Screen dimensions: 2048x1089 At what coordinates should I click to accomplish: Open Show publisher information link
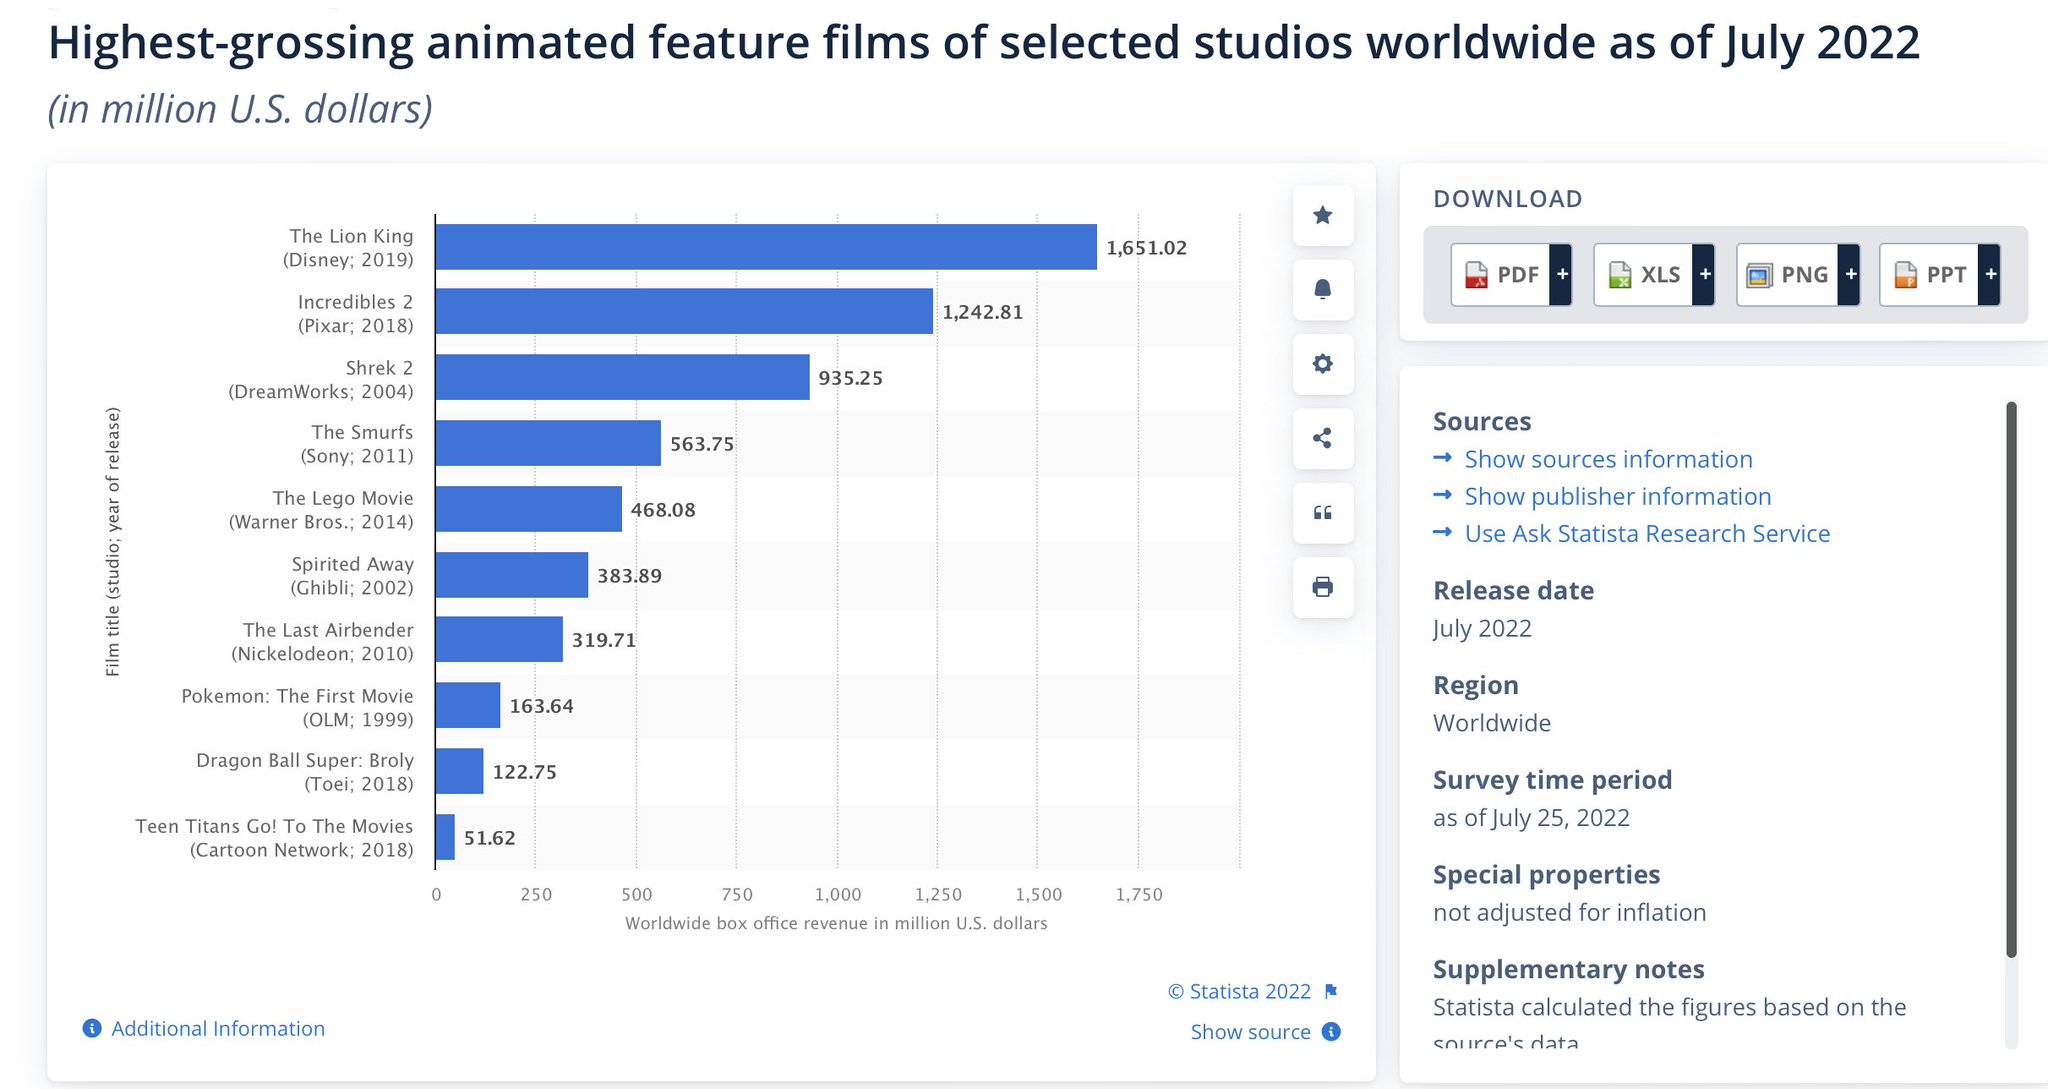tap(1617, 496)
